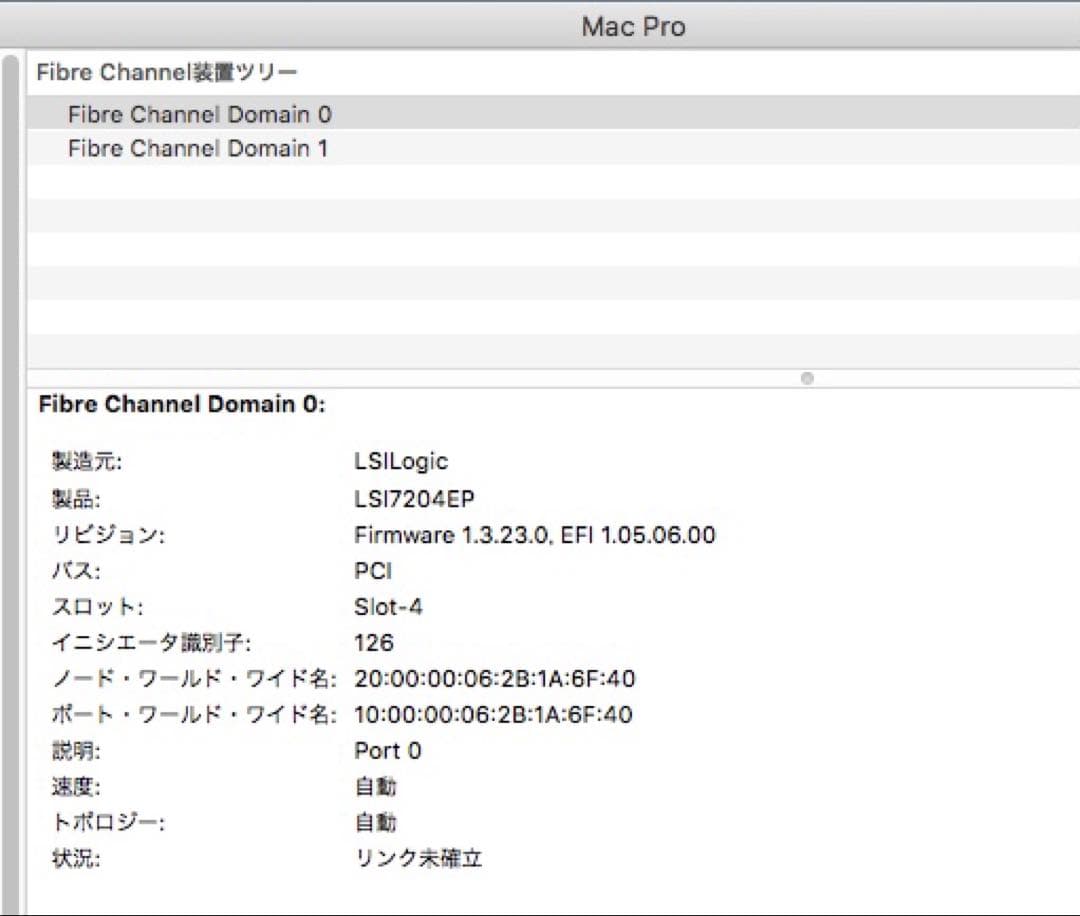Click the splitter handle between panels
This screenshot has width=1080, height=916.
tap(806, 378)
